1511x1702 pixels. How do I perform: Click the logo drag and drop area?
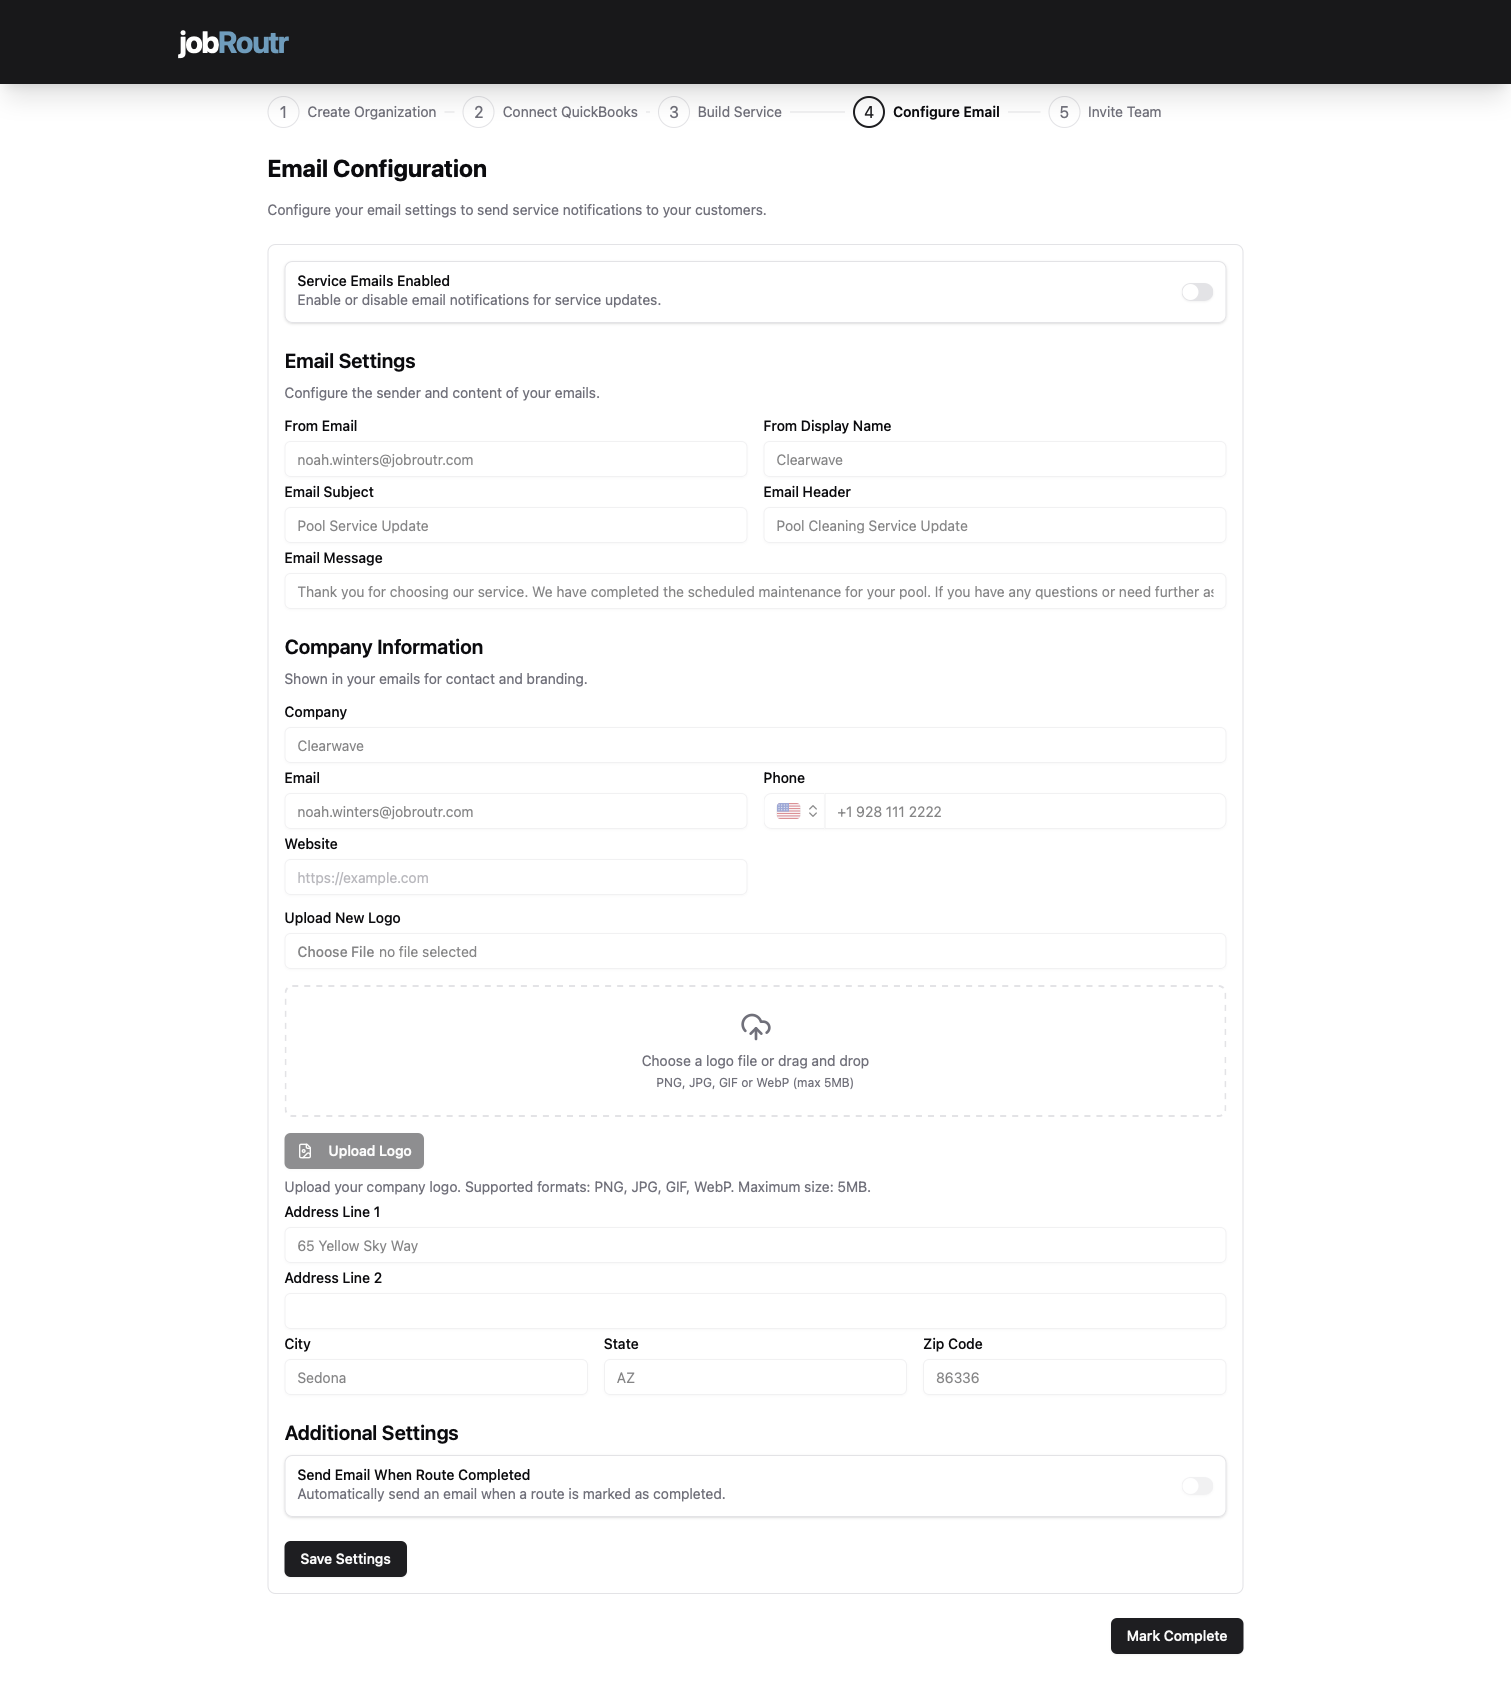click(755, 1050)
